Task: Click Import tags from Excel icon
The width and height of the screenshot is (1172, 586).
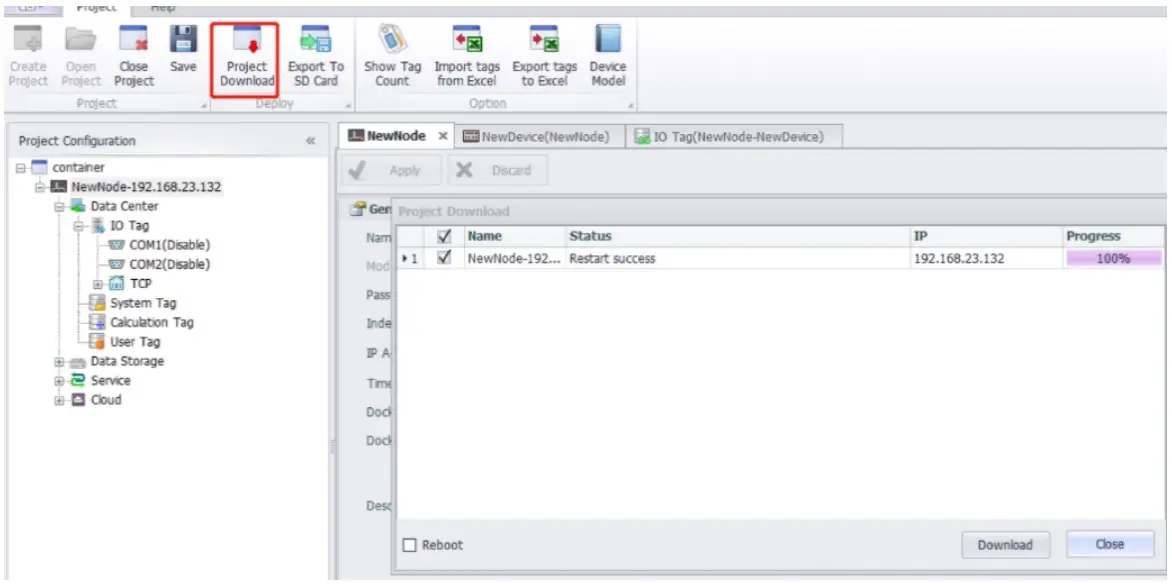Action: [467, 40]
